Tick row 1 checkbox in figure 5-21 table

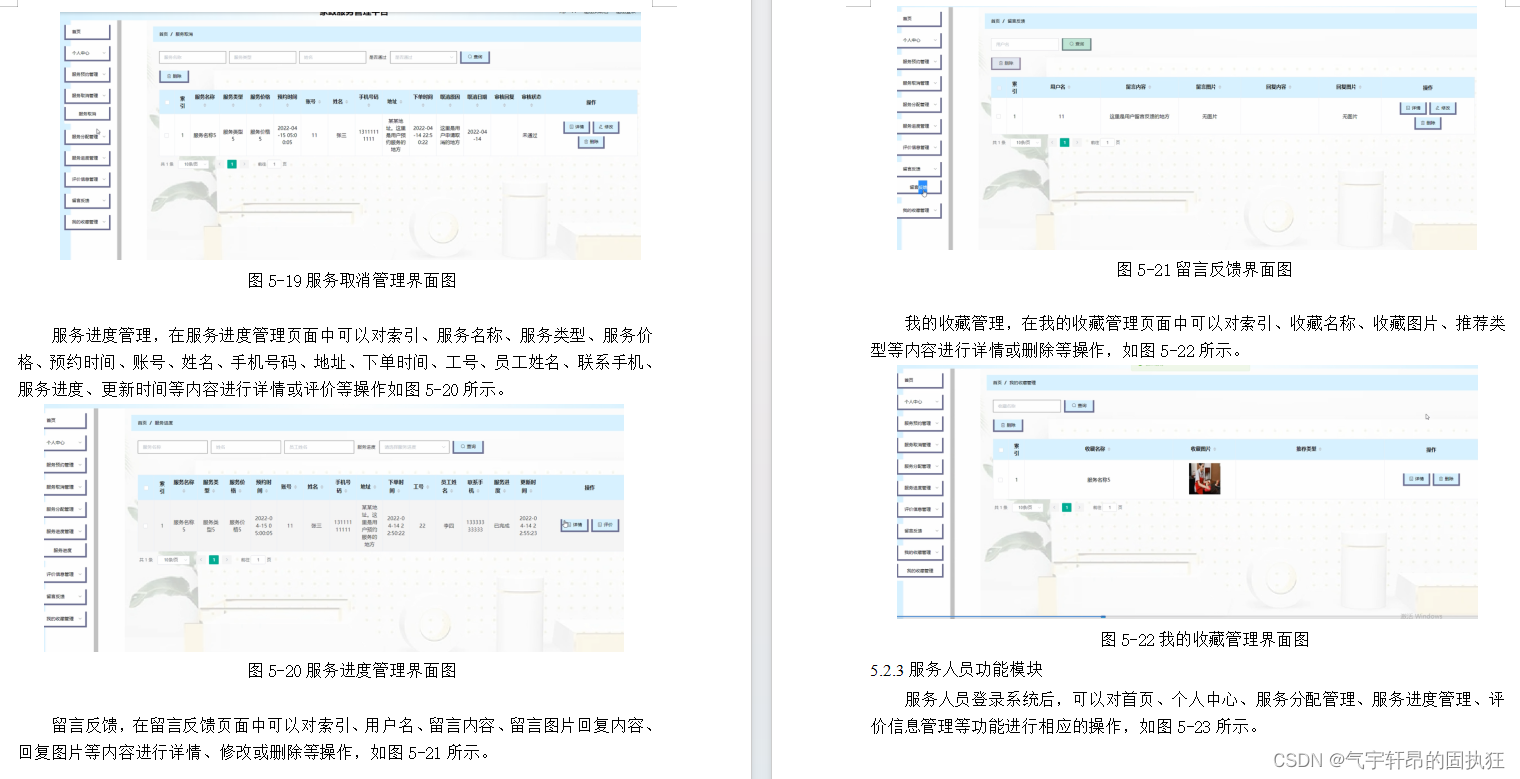click(998, 116)
